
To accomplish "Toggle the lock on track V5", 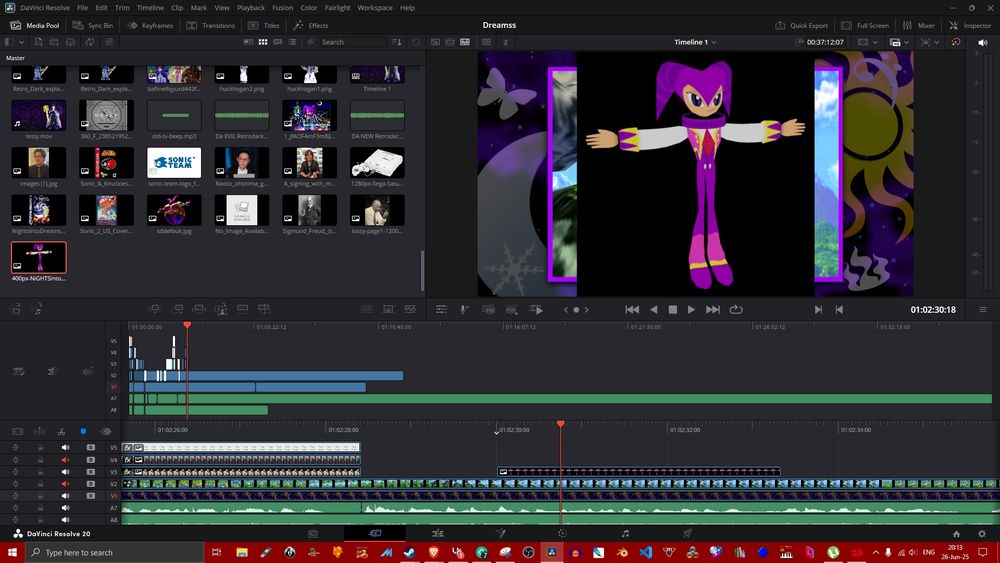I will tap(40, 448).
